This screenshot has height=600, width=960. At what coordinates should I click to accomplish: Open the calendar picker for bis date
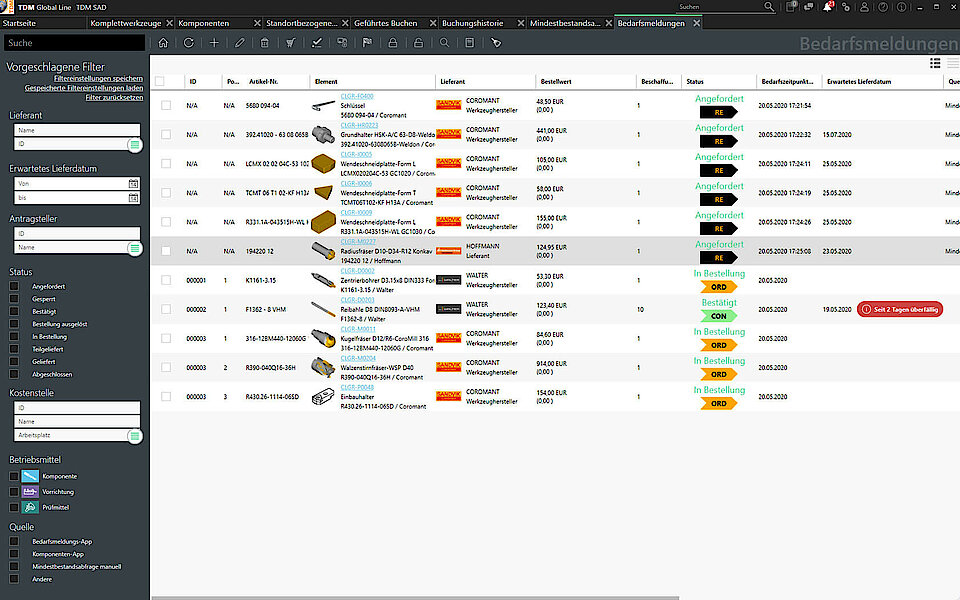click(133, 198)
